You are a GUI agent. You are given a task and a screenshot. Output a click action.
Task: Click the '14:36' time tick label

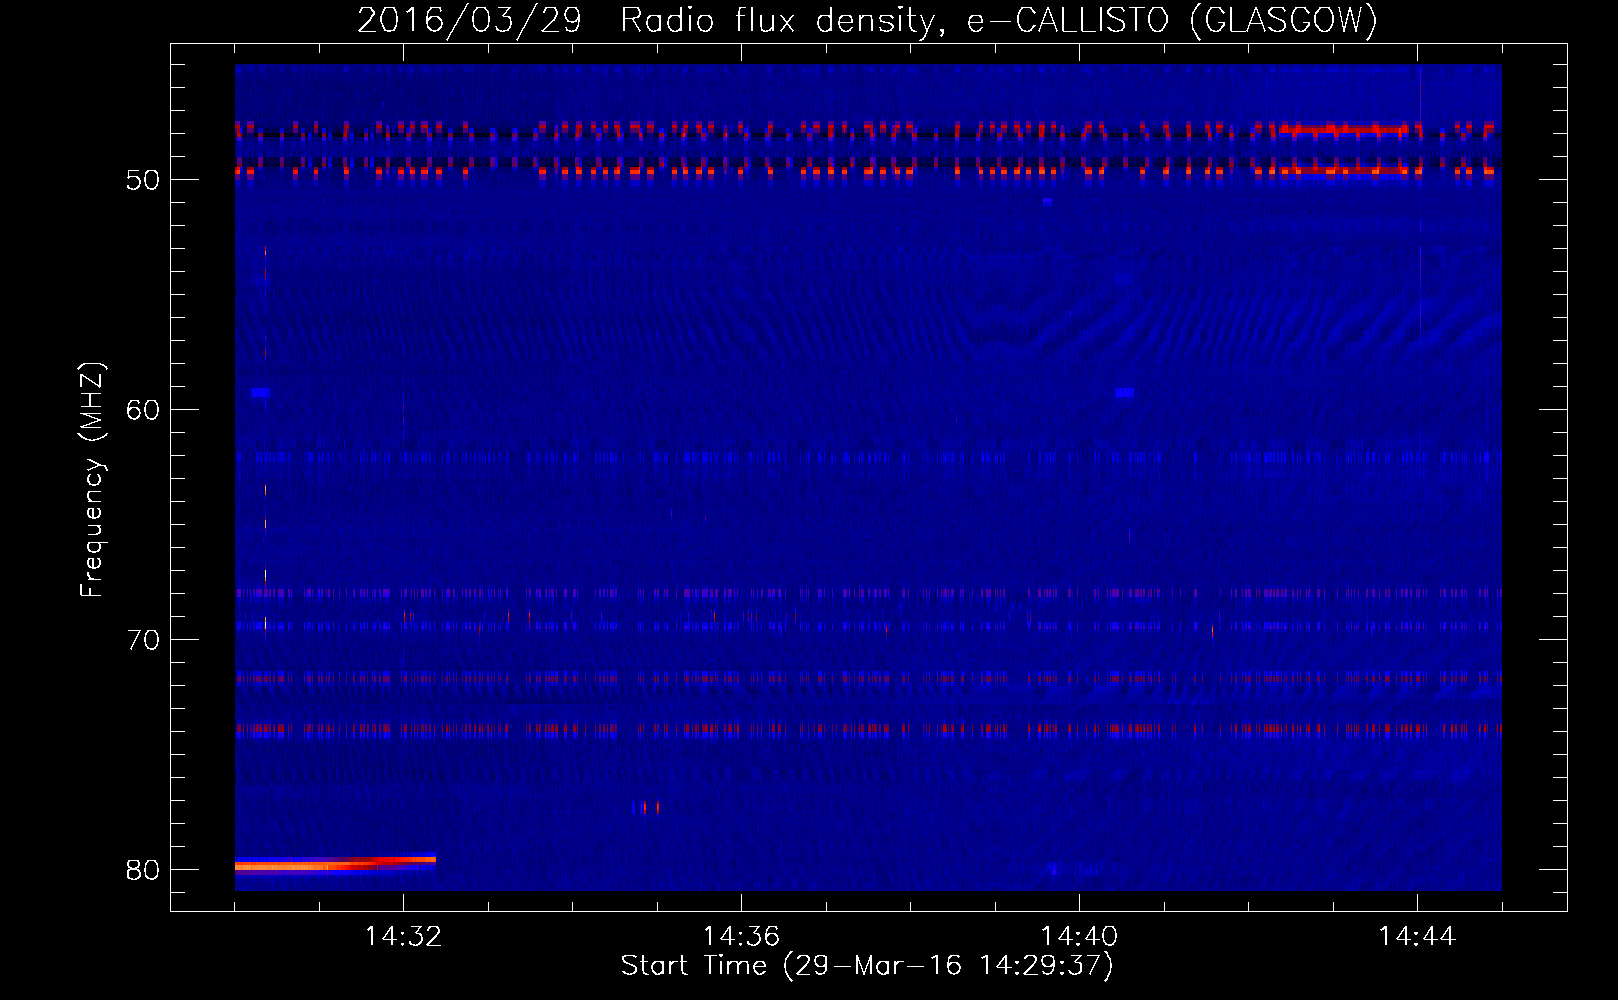coord(741,937)
